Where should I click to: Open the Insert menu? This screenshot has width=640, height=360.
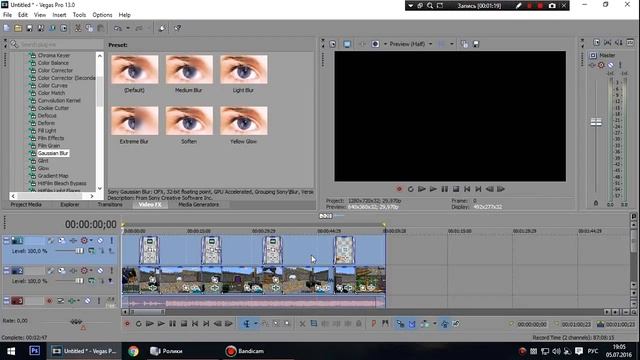coord(59,15)
